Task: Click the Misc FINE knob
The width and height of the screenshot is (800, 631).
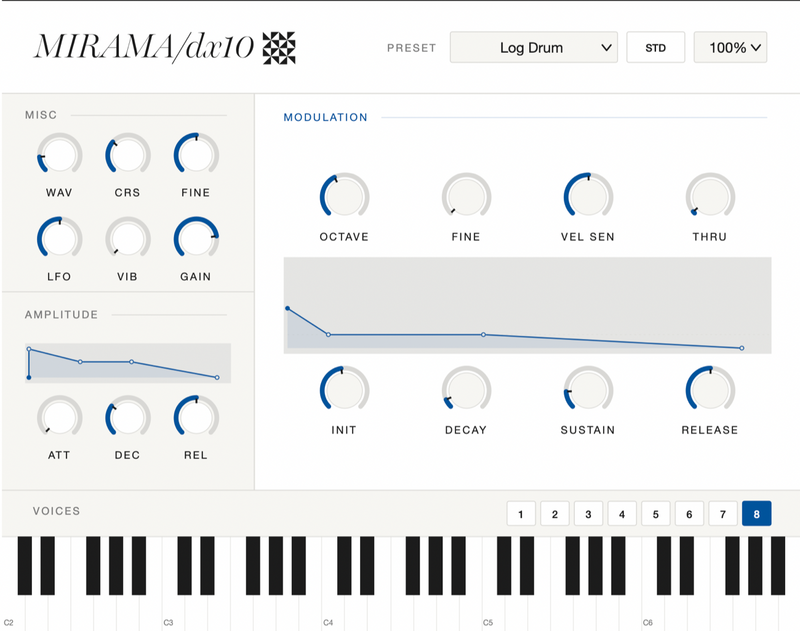Action: pyautogui.click(x=196, y=155)
